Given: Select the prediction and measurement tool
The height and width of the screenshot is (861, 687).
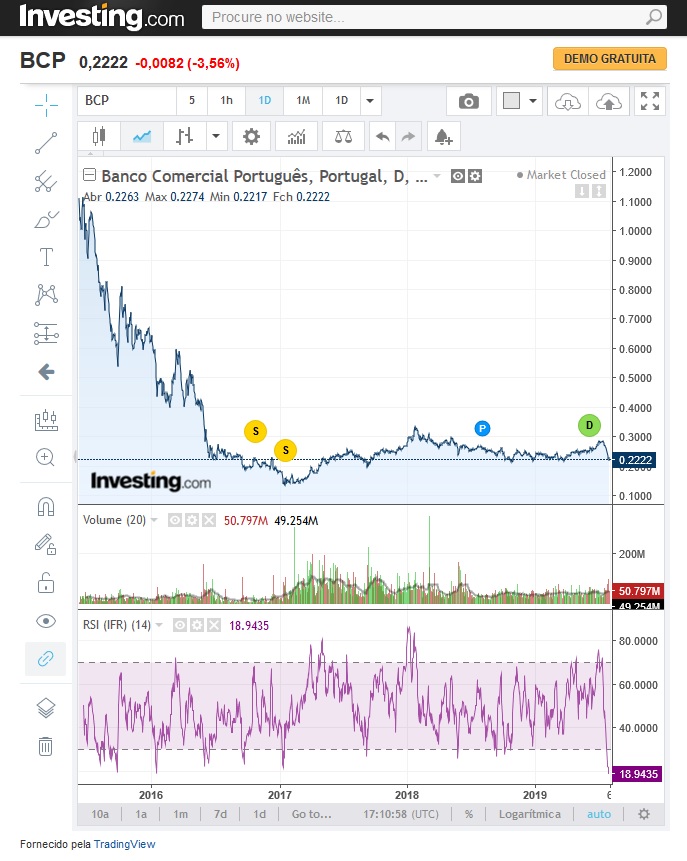Looking at the screenshot, I should click(x=46, y=333).
